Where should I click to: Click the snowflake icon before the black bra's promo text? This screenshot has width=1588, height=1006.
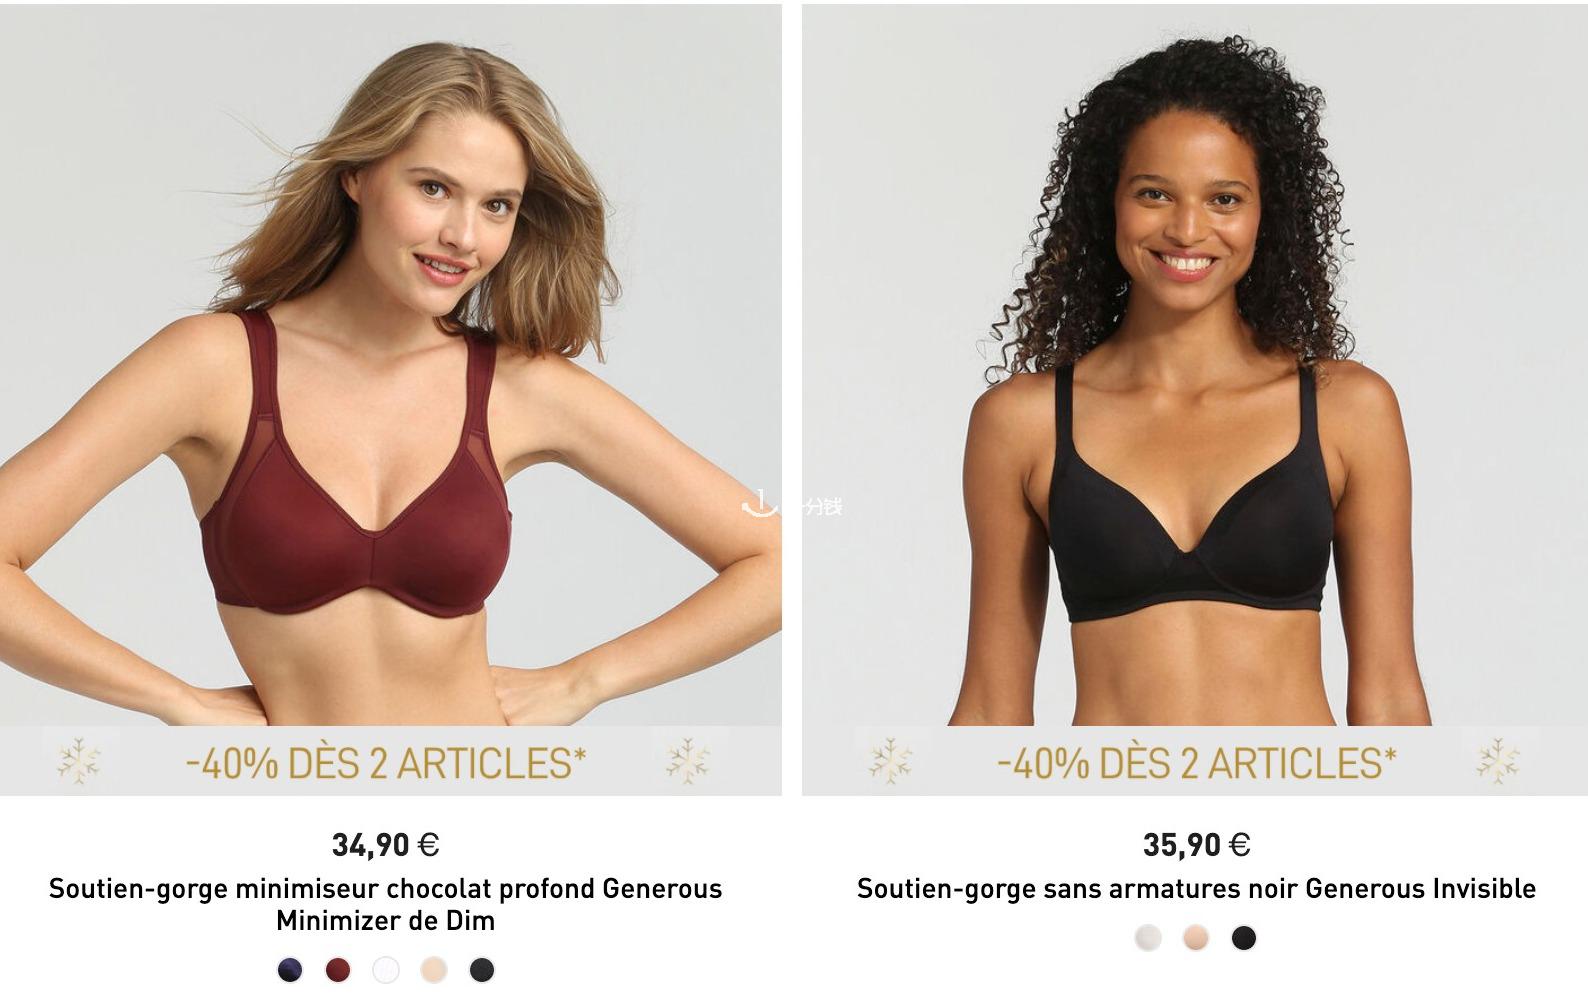(x=890, y=761)
